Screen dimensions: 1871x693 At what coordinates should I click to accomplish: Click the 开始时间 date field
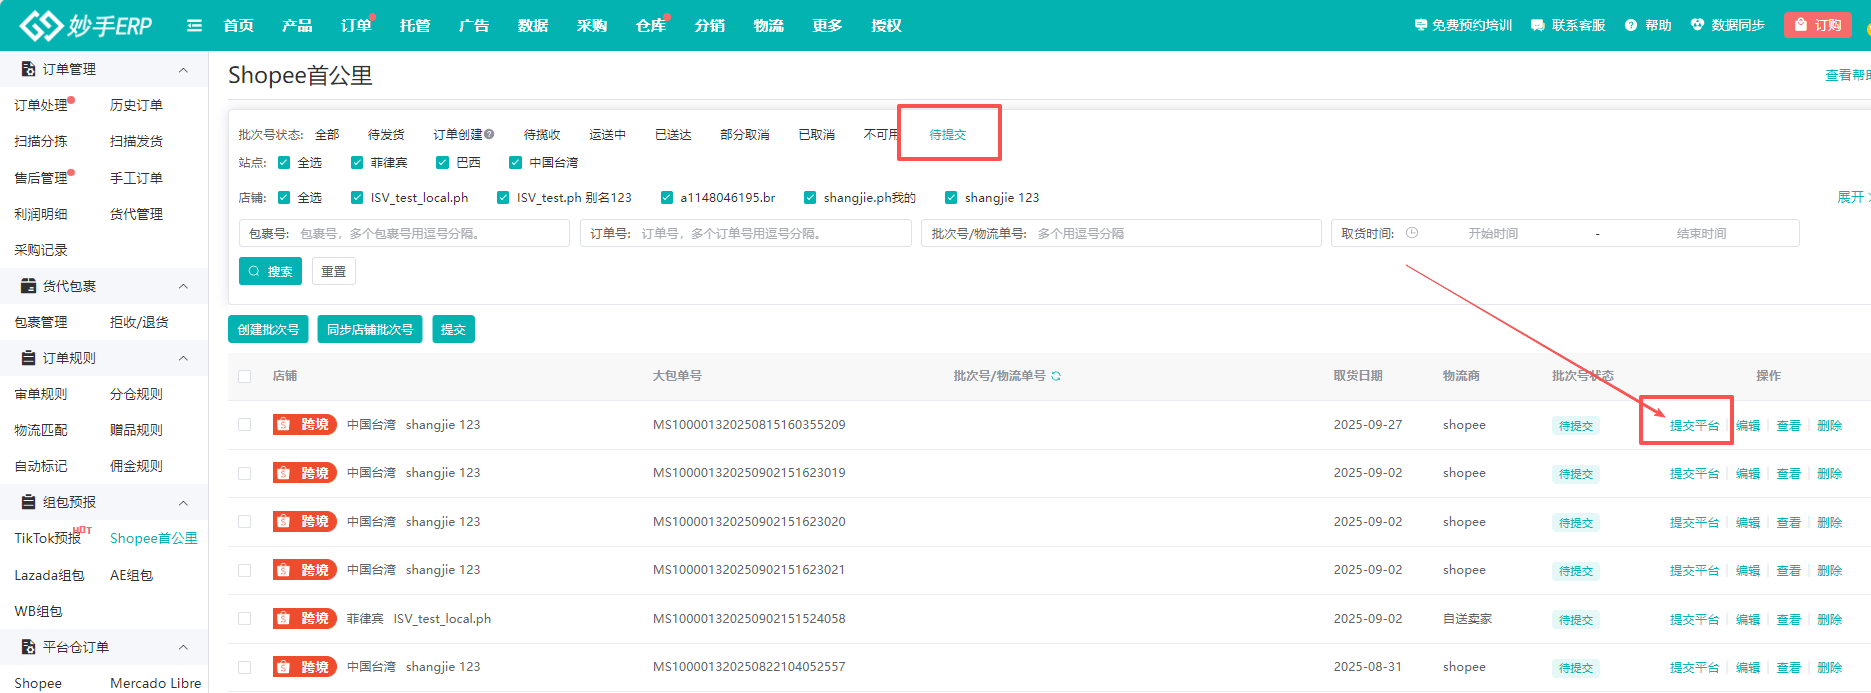pyautogui.click(x=1493, y=233)
